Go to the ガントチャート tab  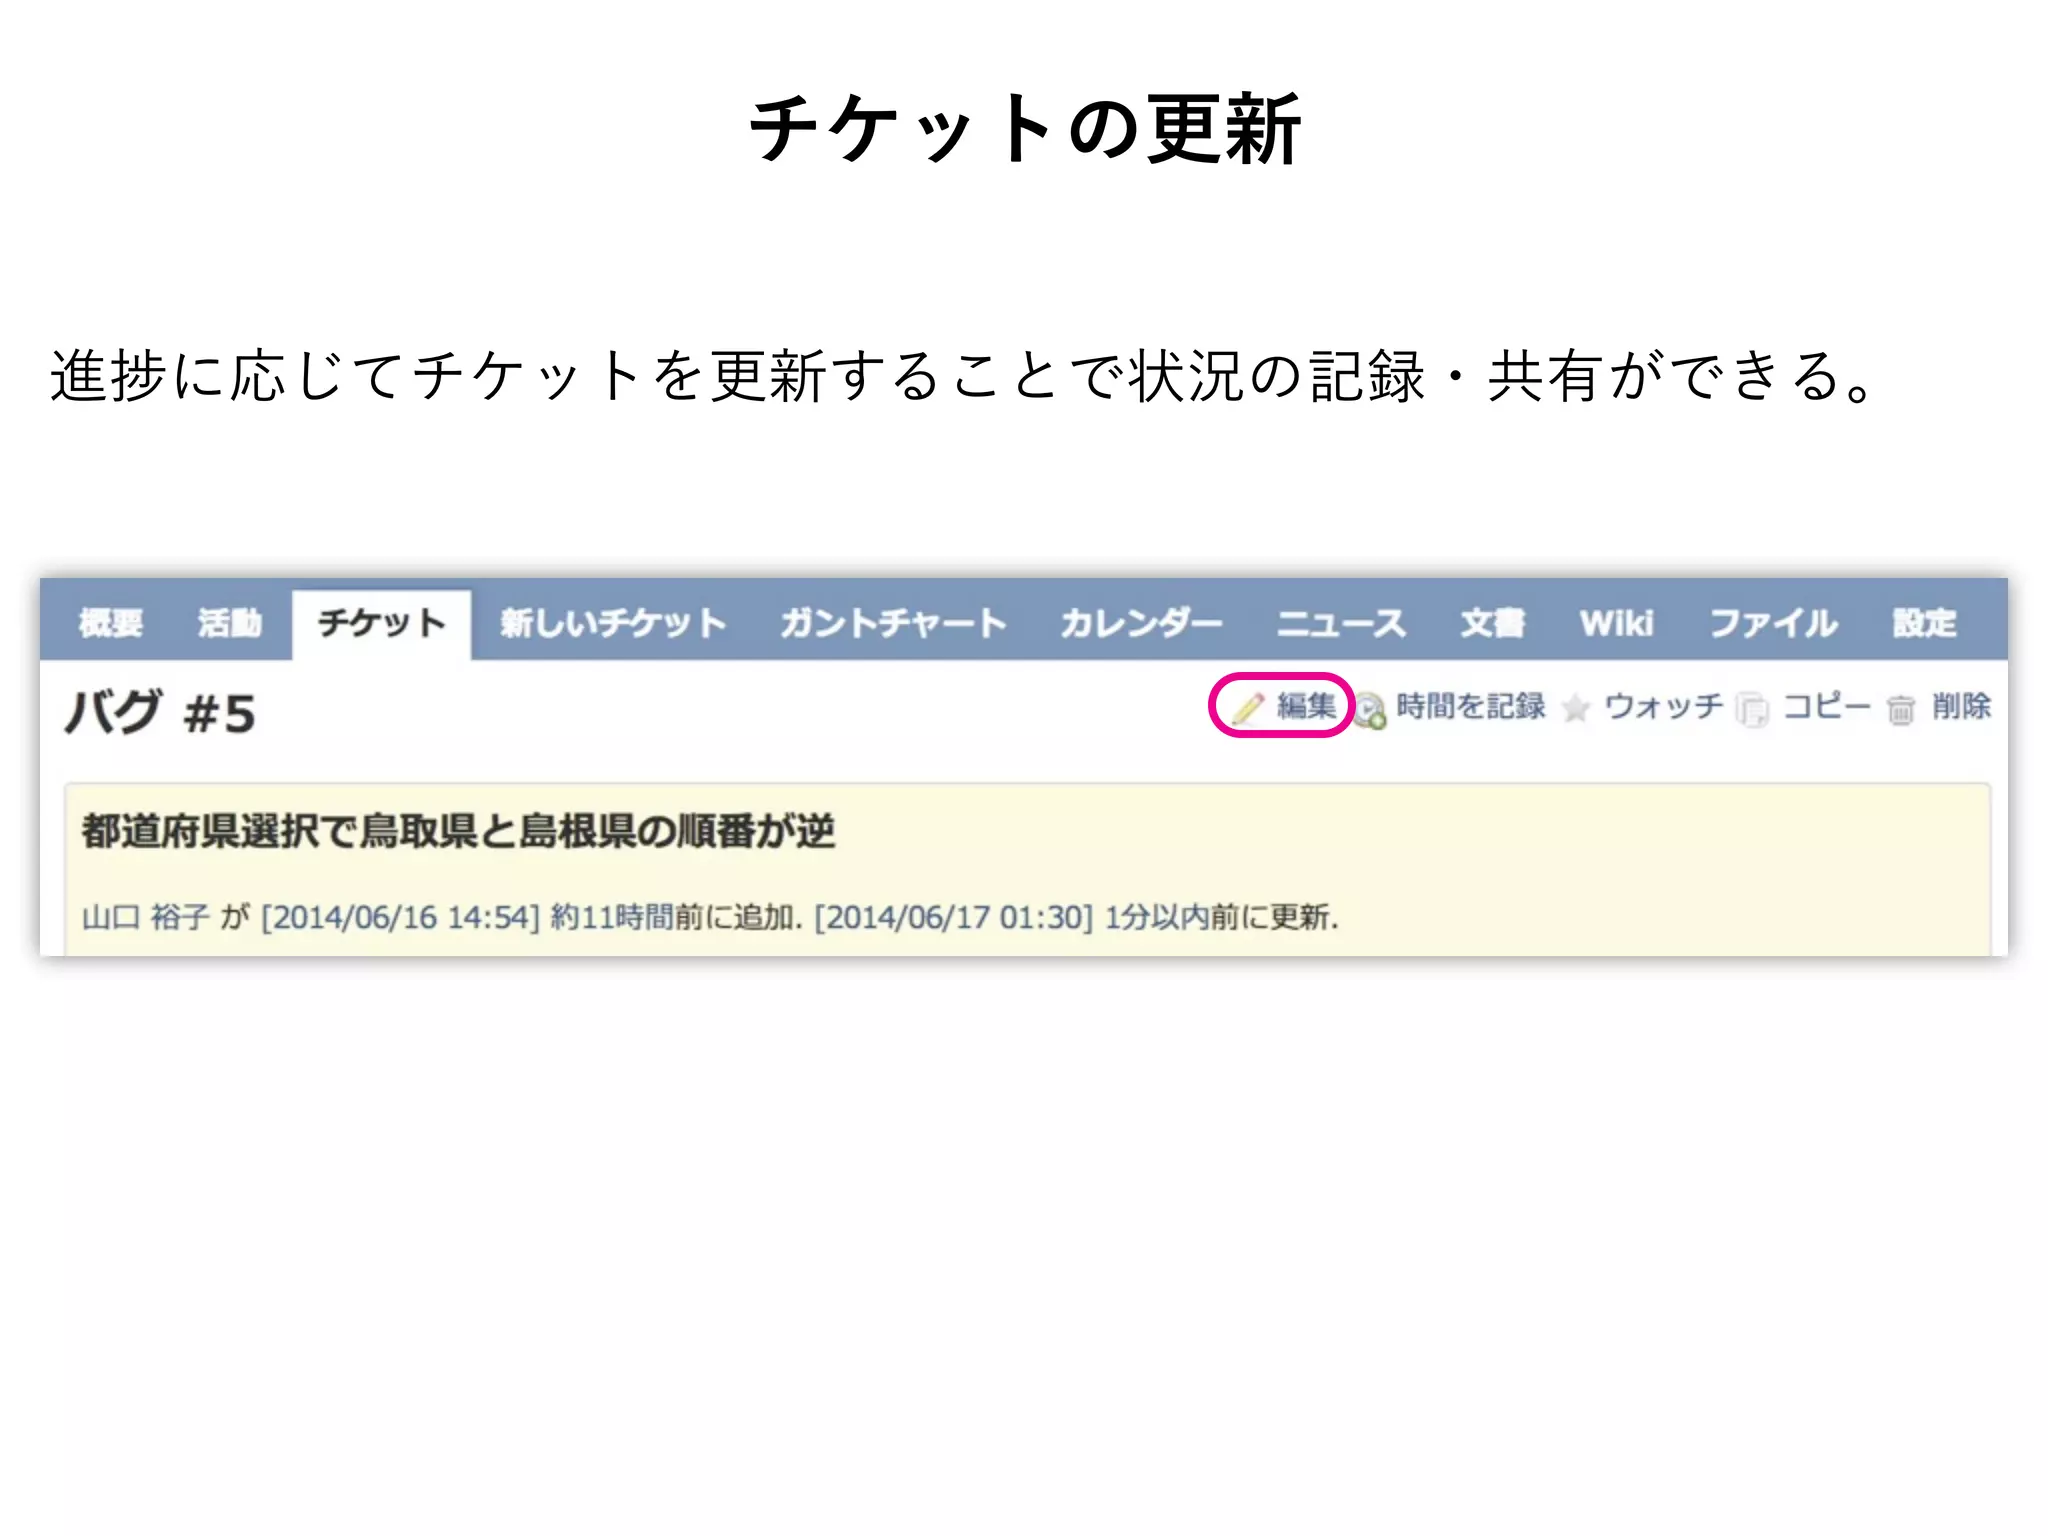(893, 624)
